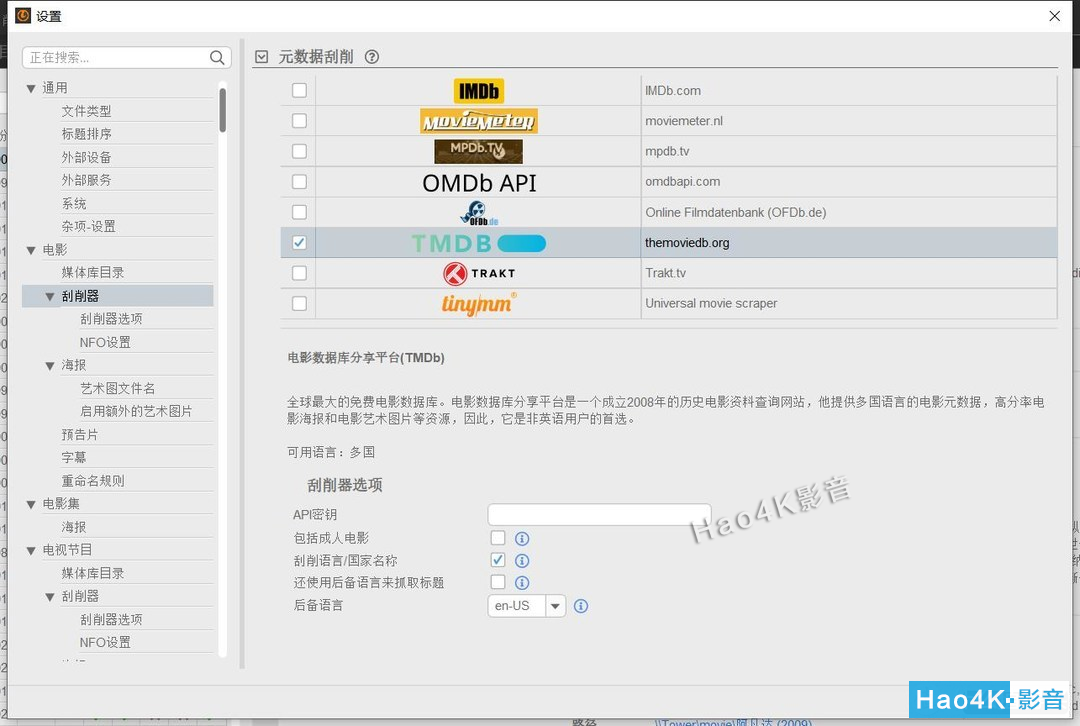Close the 设置 dialog
Viewport: 1080px width, 726px height.
click(1055, 16)
